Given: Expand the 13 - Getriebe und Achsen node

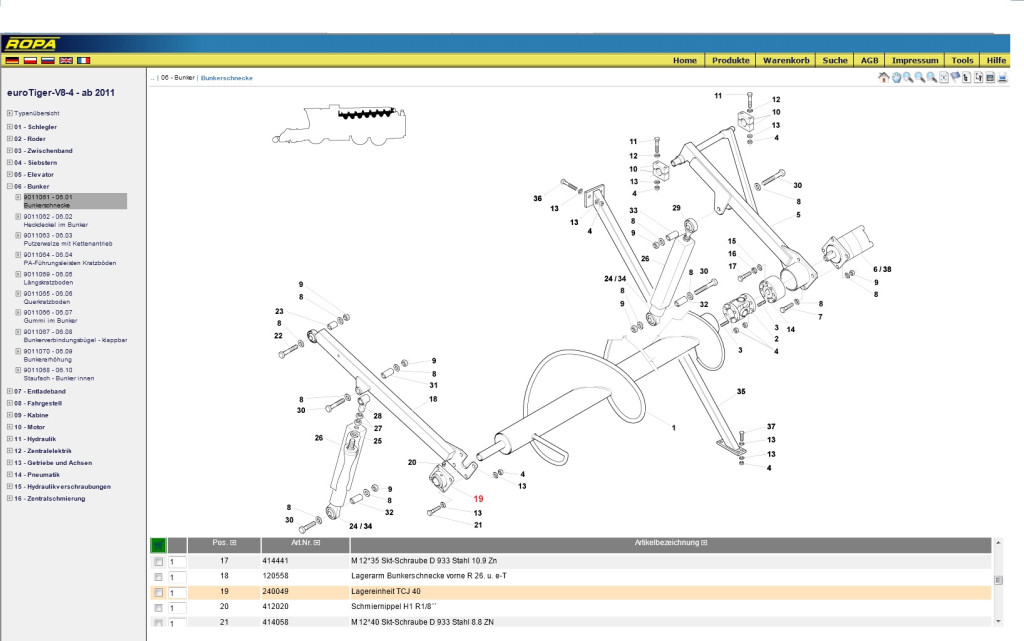Looking at the screenshot, I should point(10,462).
